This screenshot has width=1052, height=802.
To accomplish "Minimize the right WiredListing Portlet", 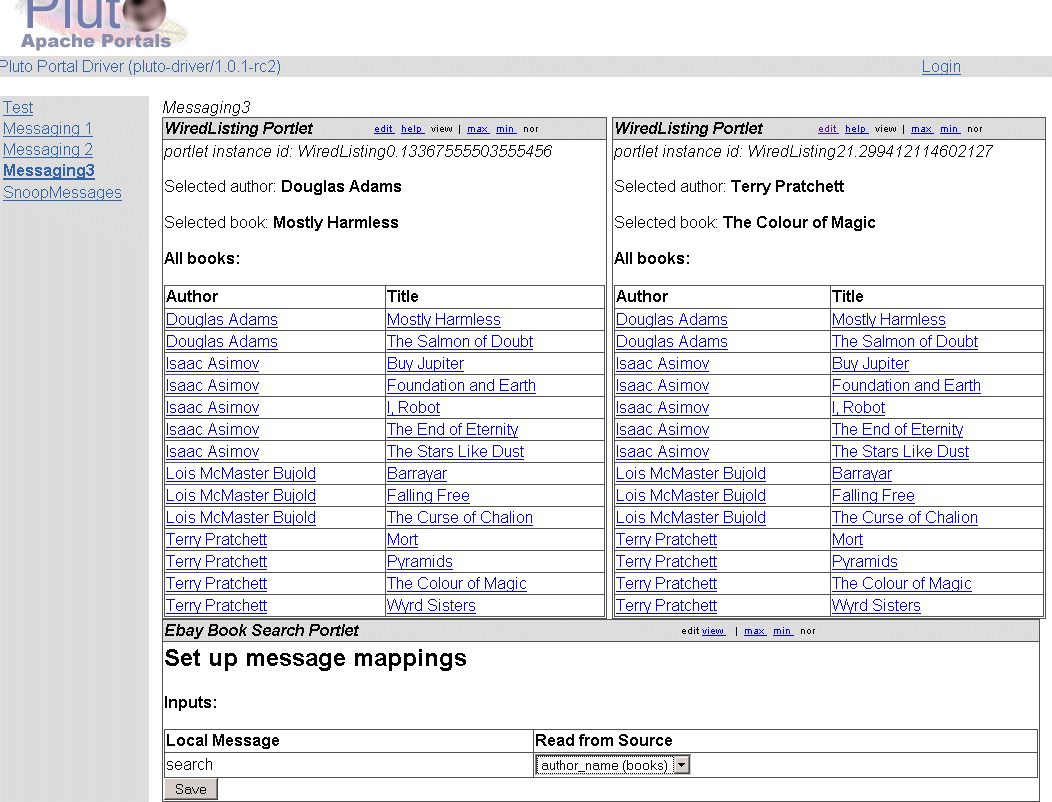I will coord(950,129).
